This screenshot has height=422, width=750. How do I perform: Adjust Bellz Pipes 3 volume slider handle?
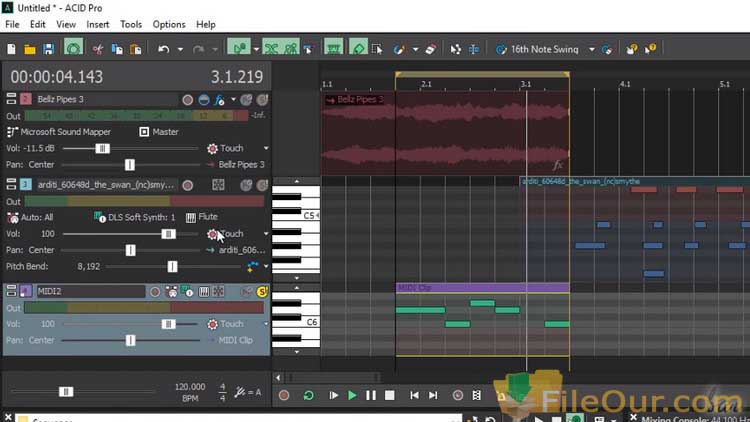(102, 148)
